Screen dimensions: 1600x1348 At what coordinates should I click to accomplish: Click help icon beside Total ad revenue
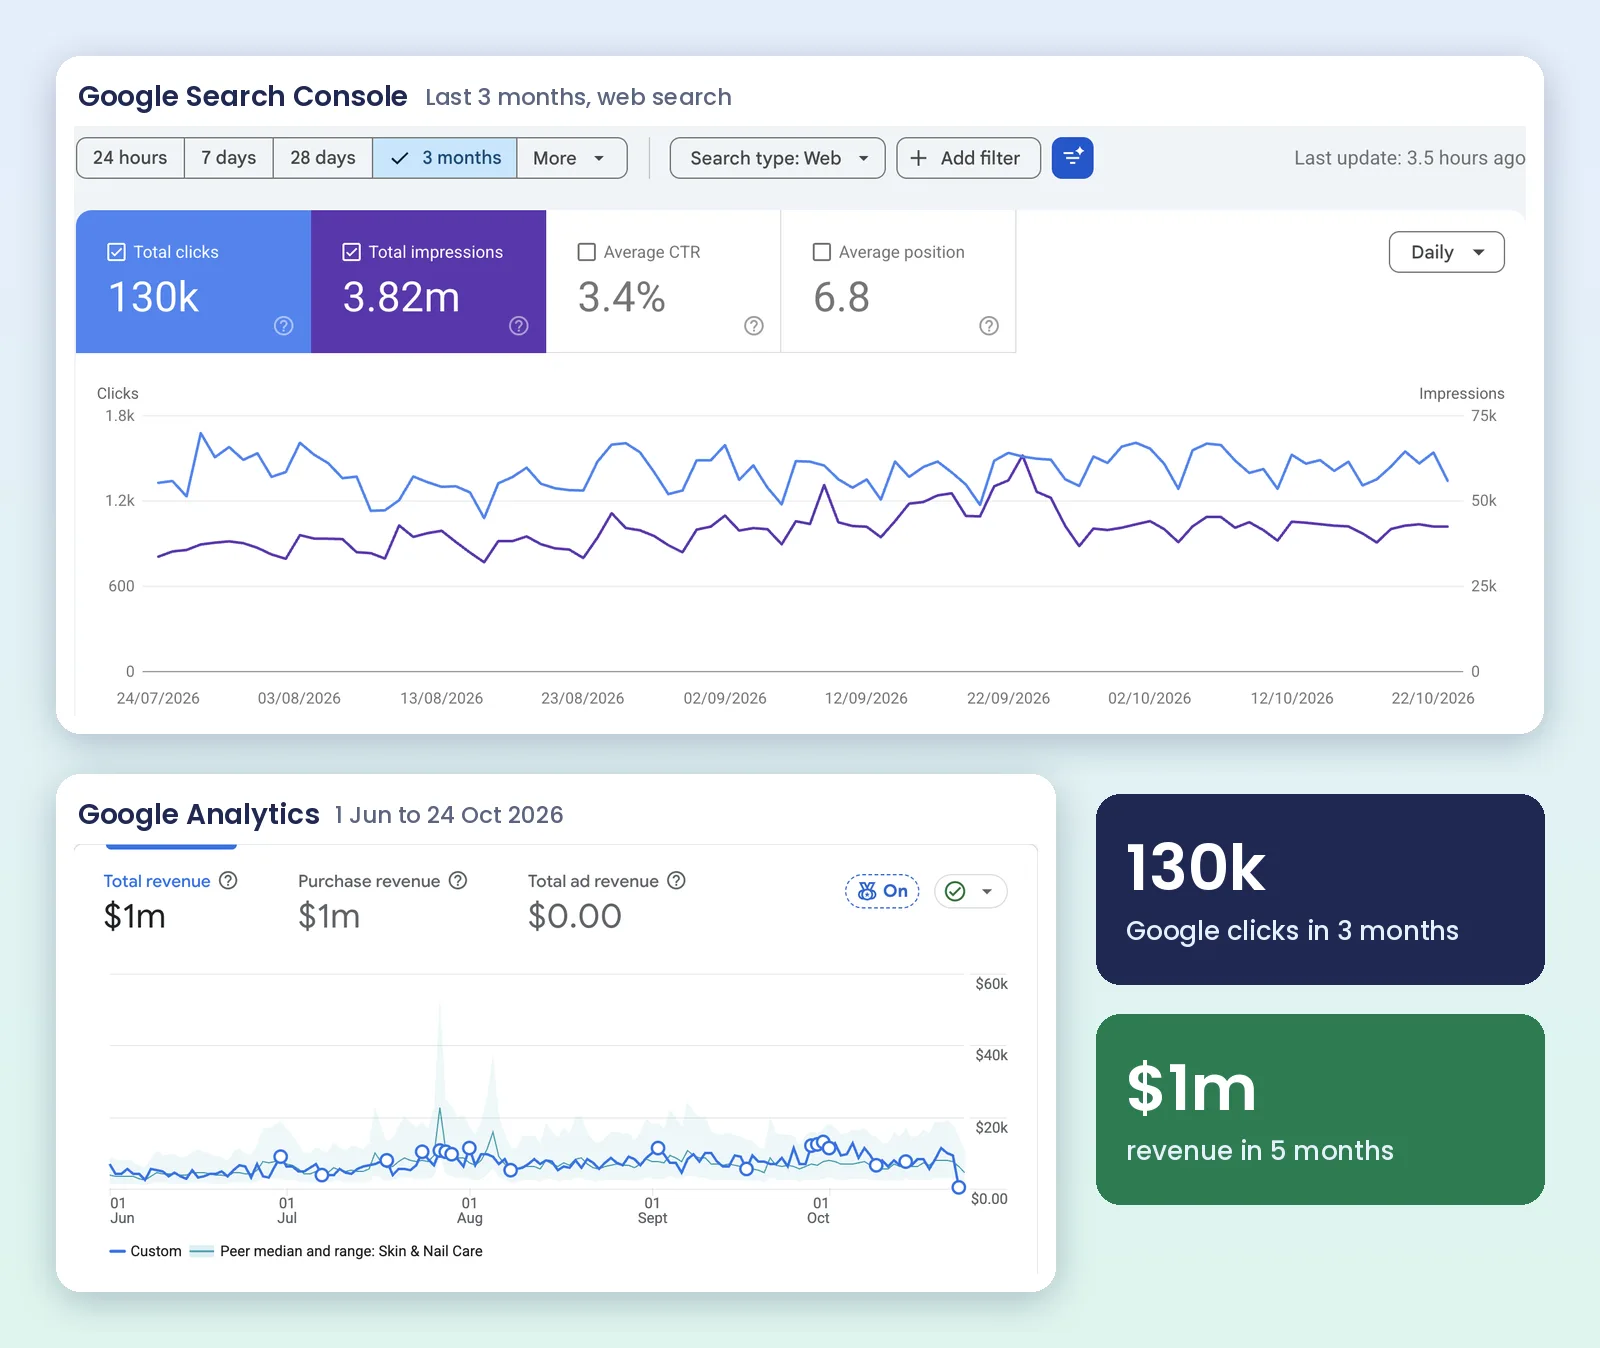tap(676, 880)
